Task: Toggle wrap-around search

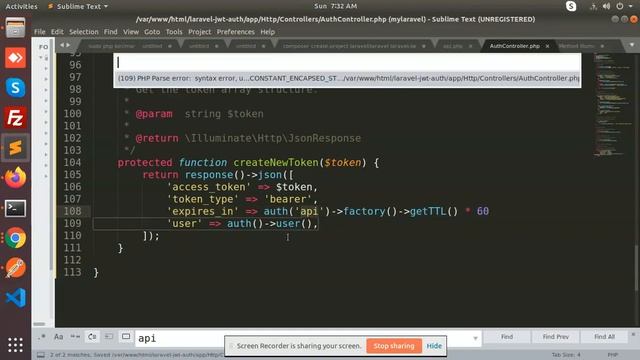Action: click(92, 337)
